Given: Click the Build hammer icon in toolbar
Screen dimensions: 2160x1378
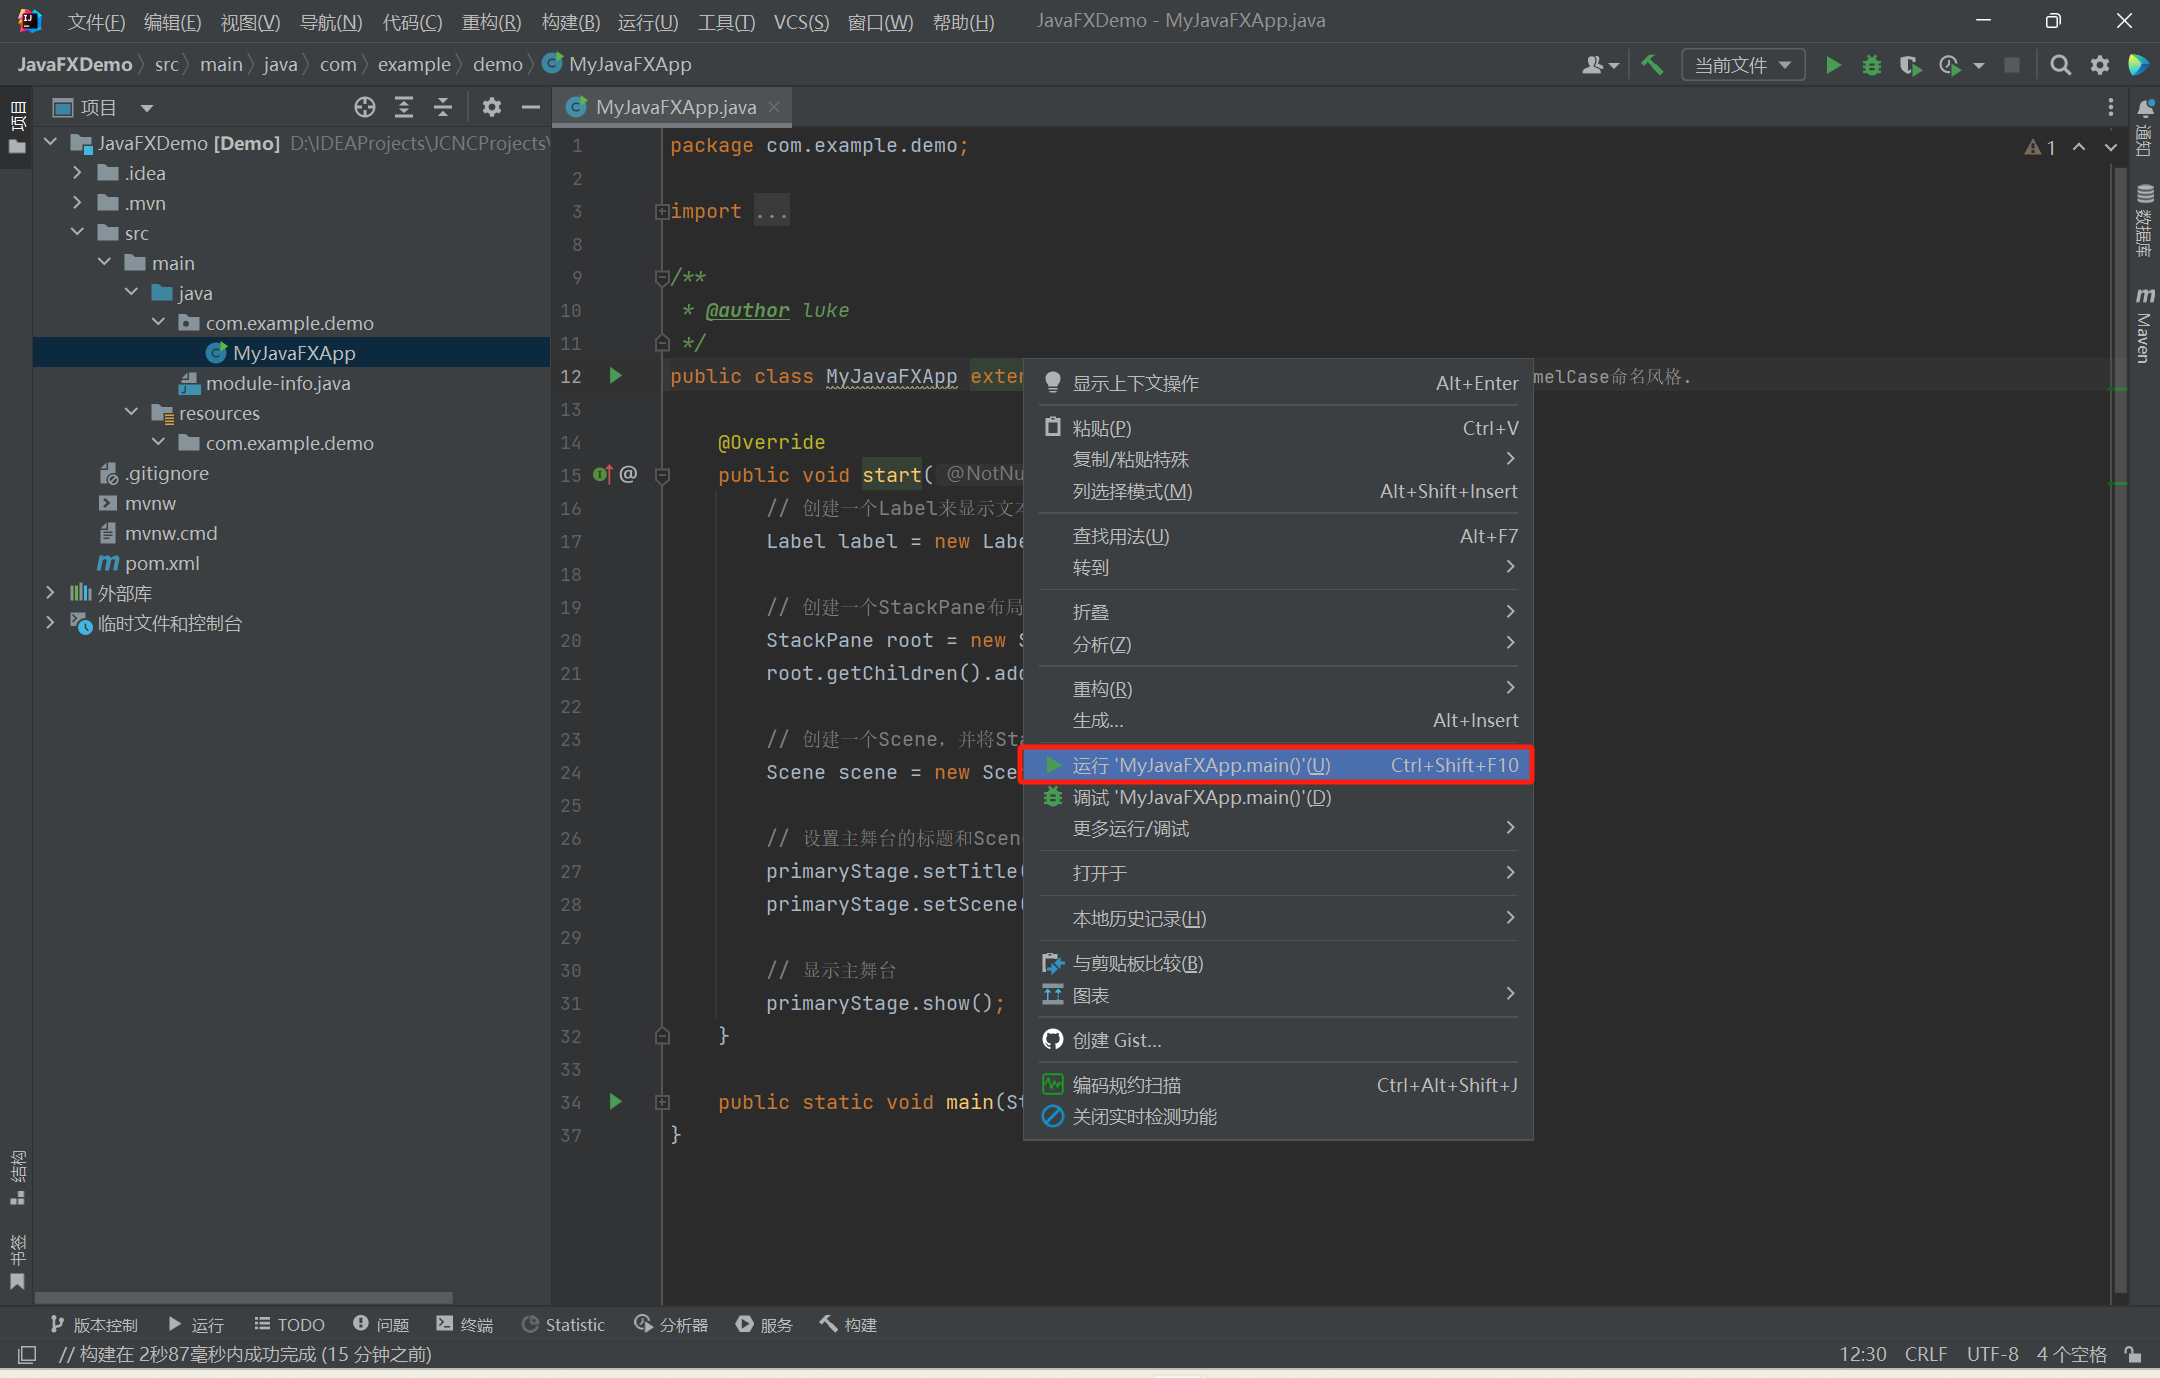Looking at the screenshot, I should click(1653, 65).
